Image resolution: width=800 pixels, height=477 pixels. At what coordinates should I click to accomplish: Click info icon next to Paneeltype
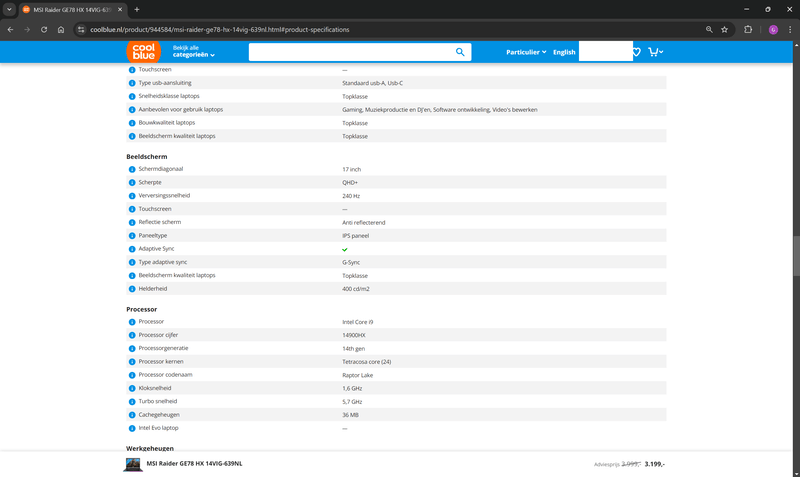132,236
